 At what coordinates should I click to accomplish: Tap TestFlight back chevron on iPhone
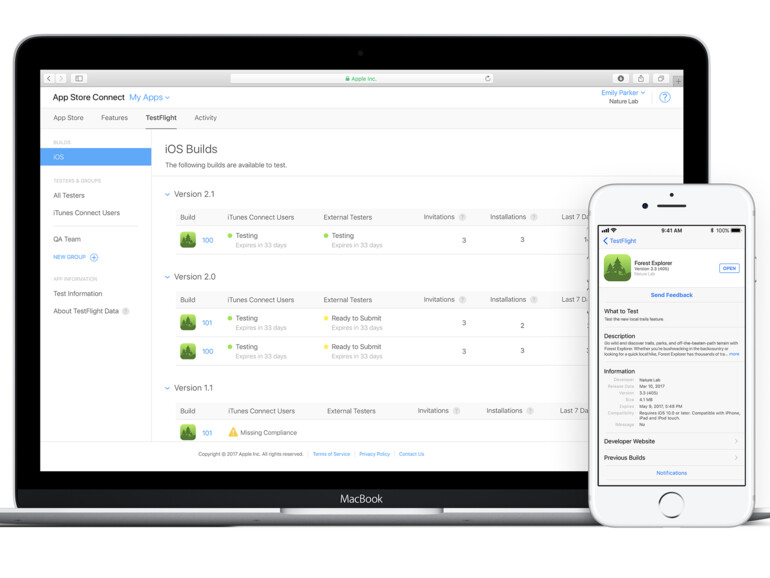tap(605, 241)
